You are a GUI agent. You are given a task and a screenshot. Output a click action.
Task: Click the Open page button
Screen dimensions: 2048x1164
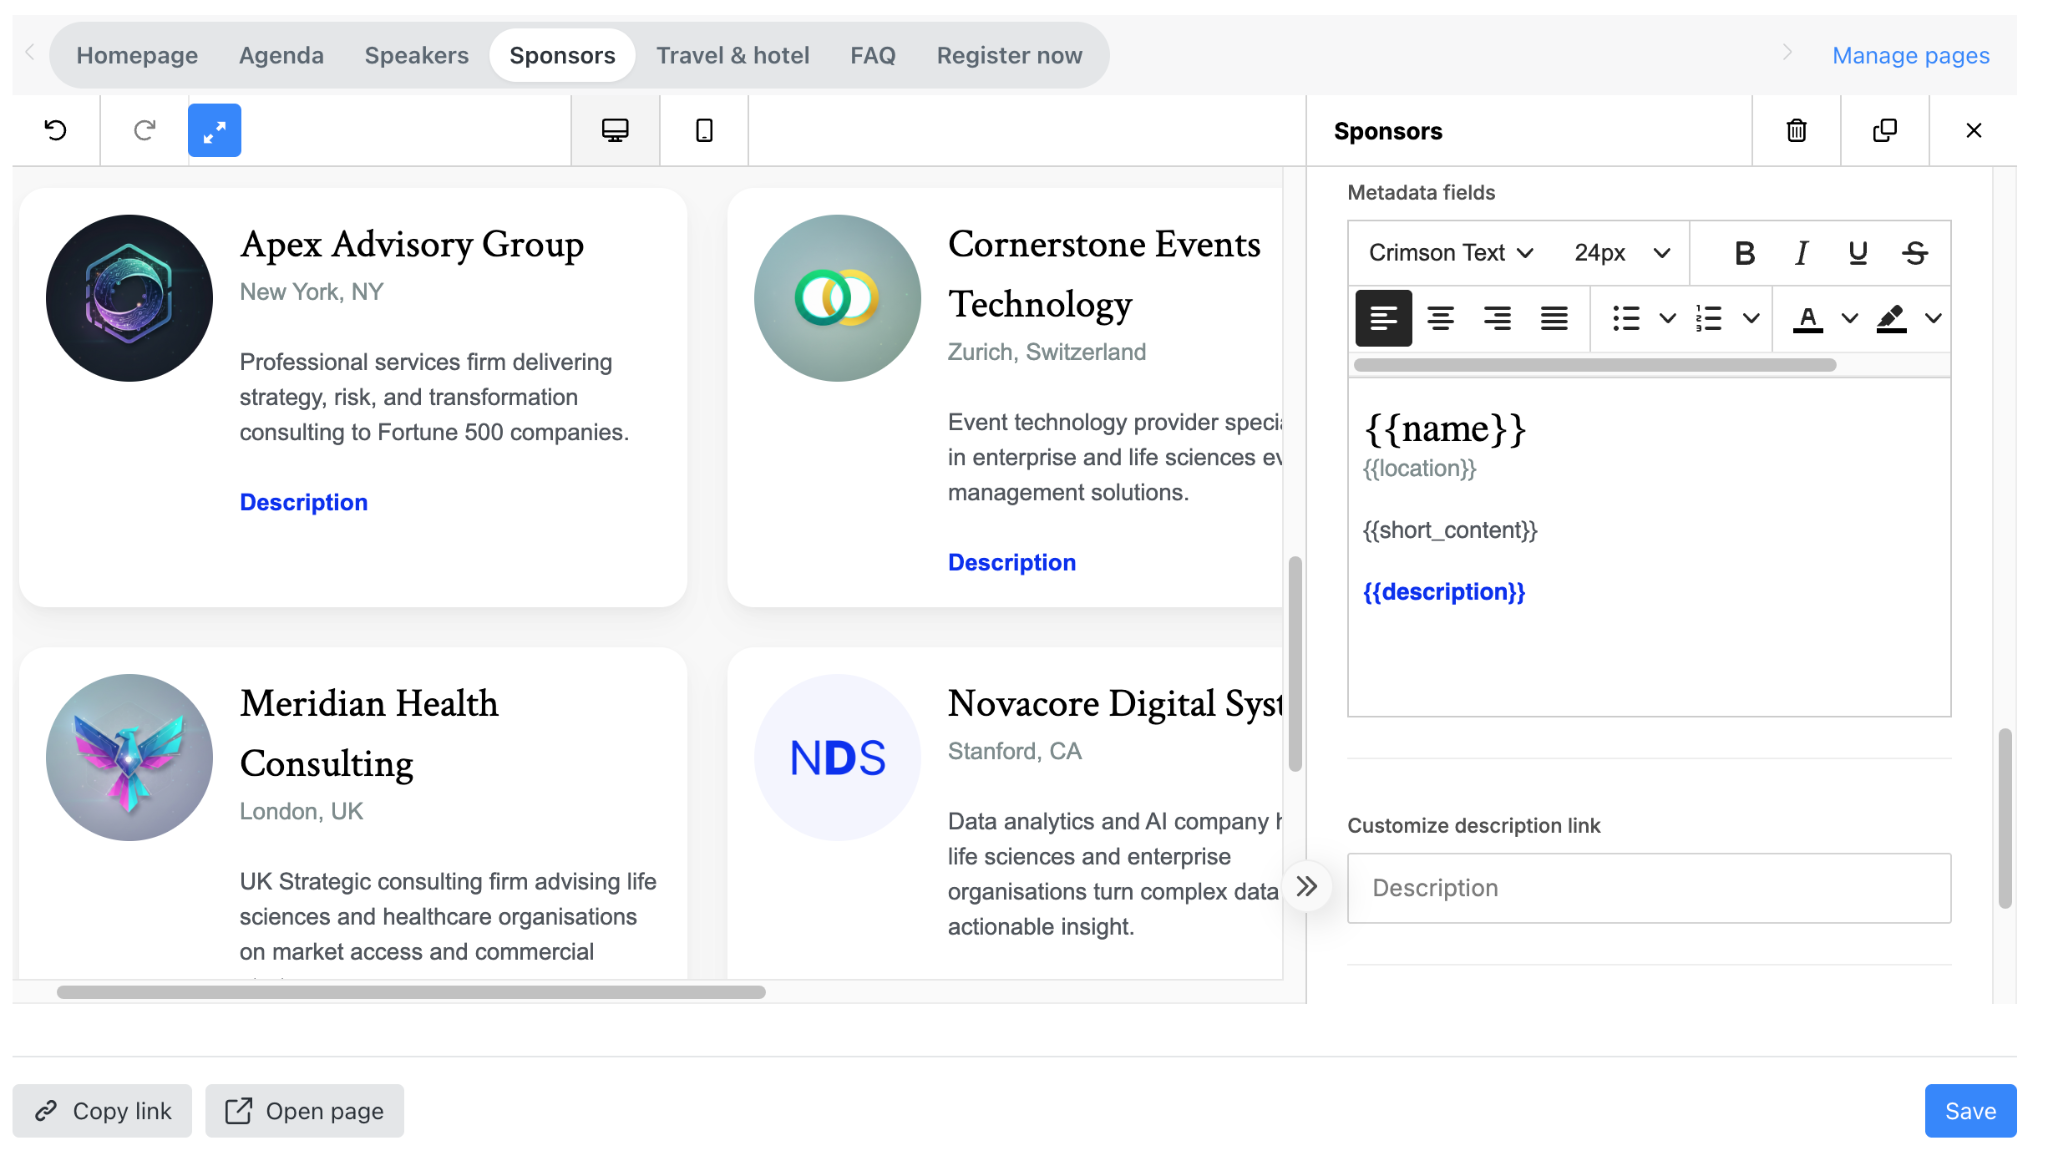click(x=305, y=1111)
